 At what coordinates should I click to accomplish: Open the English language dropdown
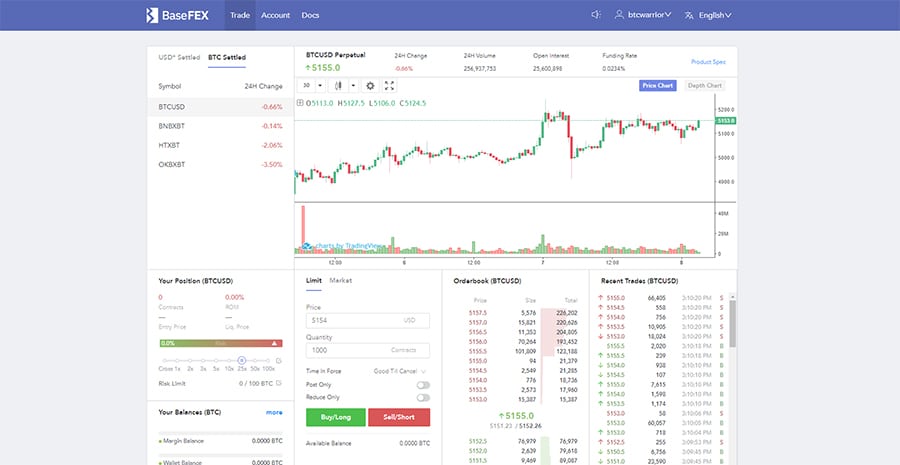pos(715,15)
